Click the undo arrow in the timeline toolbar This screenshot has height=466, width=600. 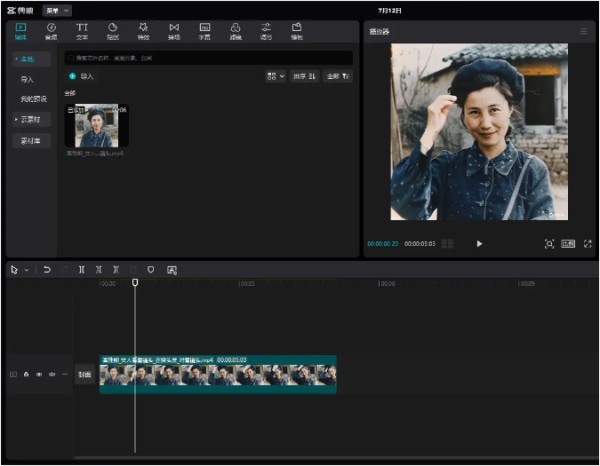[47, 270]
